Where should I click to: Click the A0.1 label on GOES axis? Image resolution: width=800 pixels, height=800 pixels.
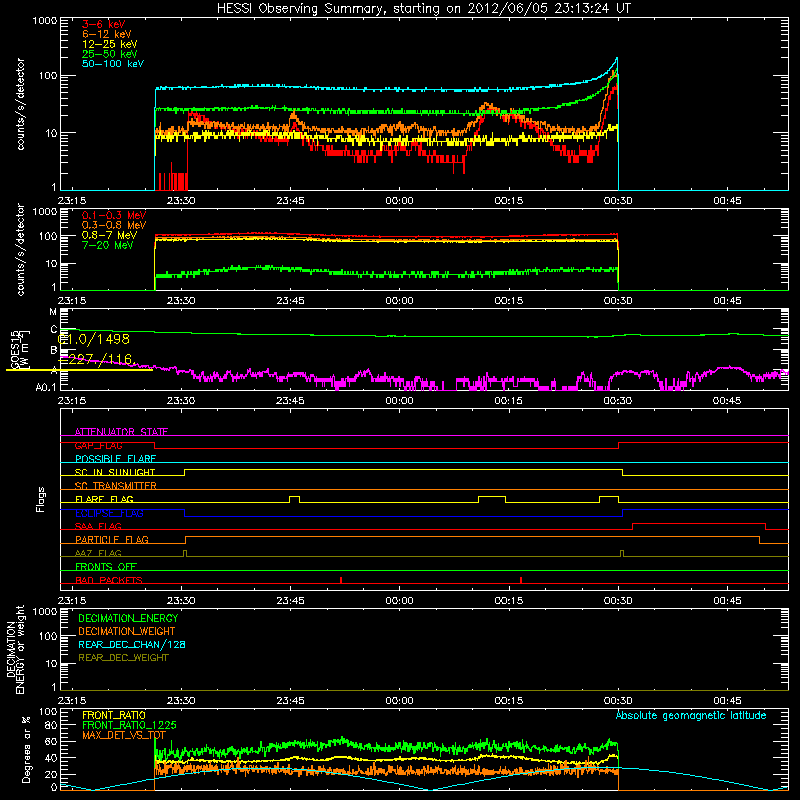(x=46, y=388)
